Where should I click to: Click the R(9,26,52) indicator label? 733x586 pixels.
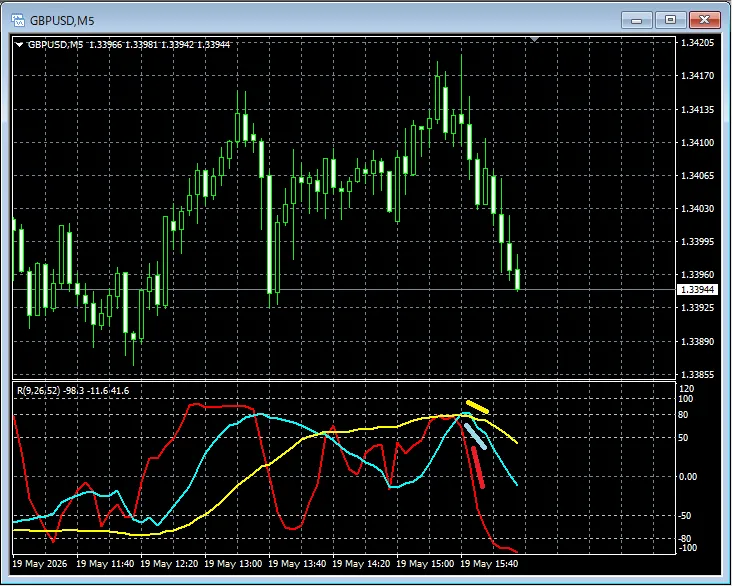click(38, 391)
